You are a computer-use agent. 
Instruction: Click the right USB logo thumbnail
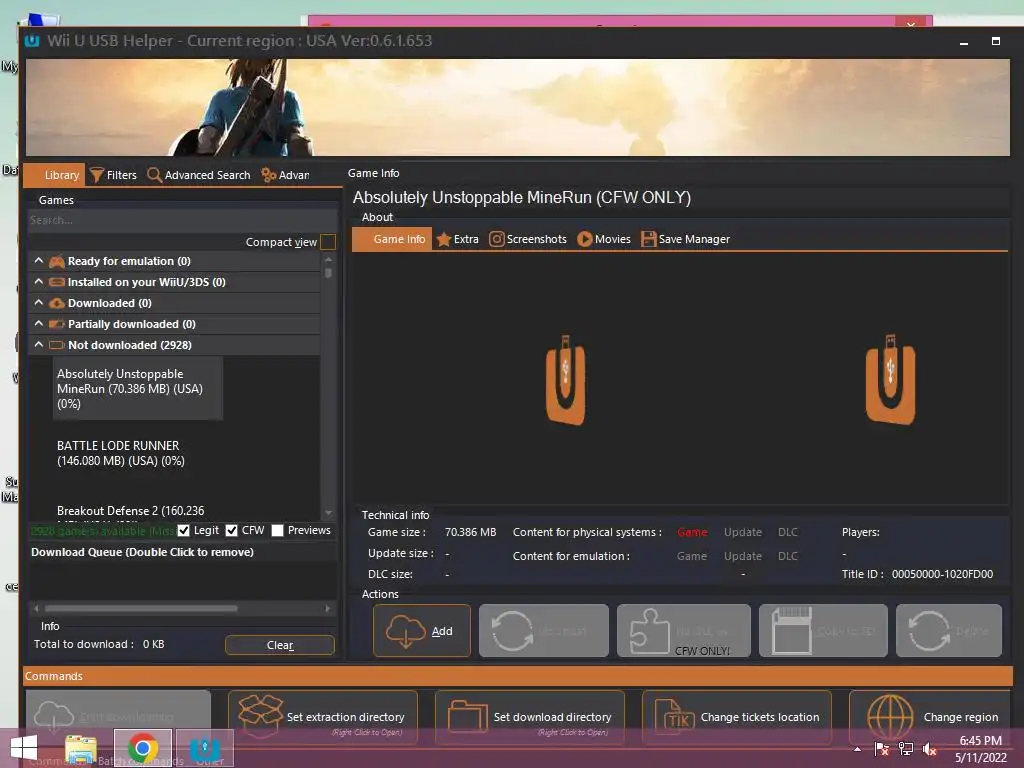pyautogui.click(x=890, y=379)
